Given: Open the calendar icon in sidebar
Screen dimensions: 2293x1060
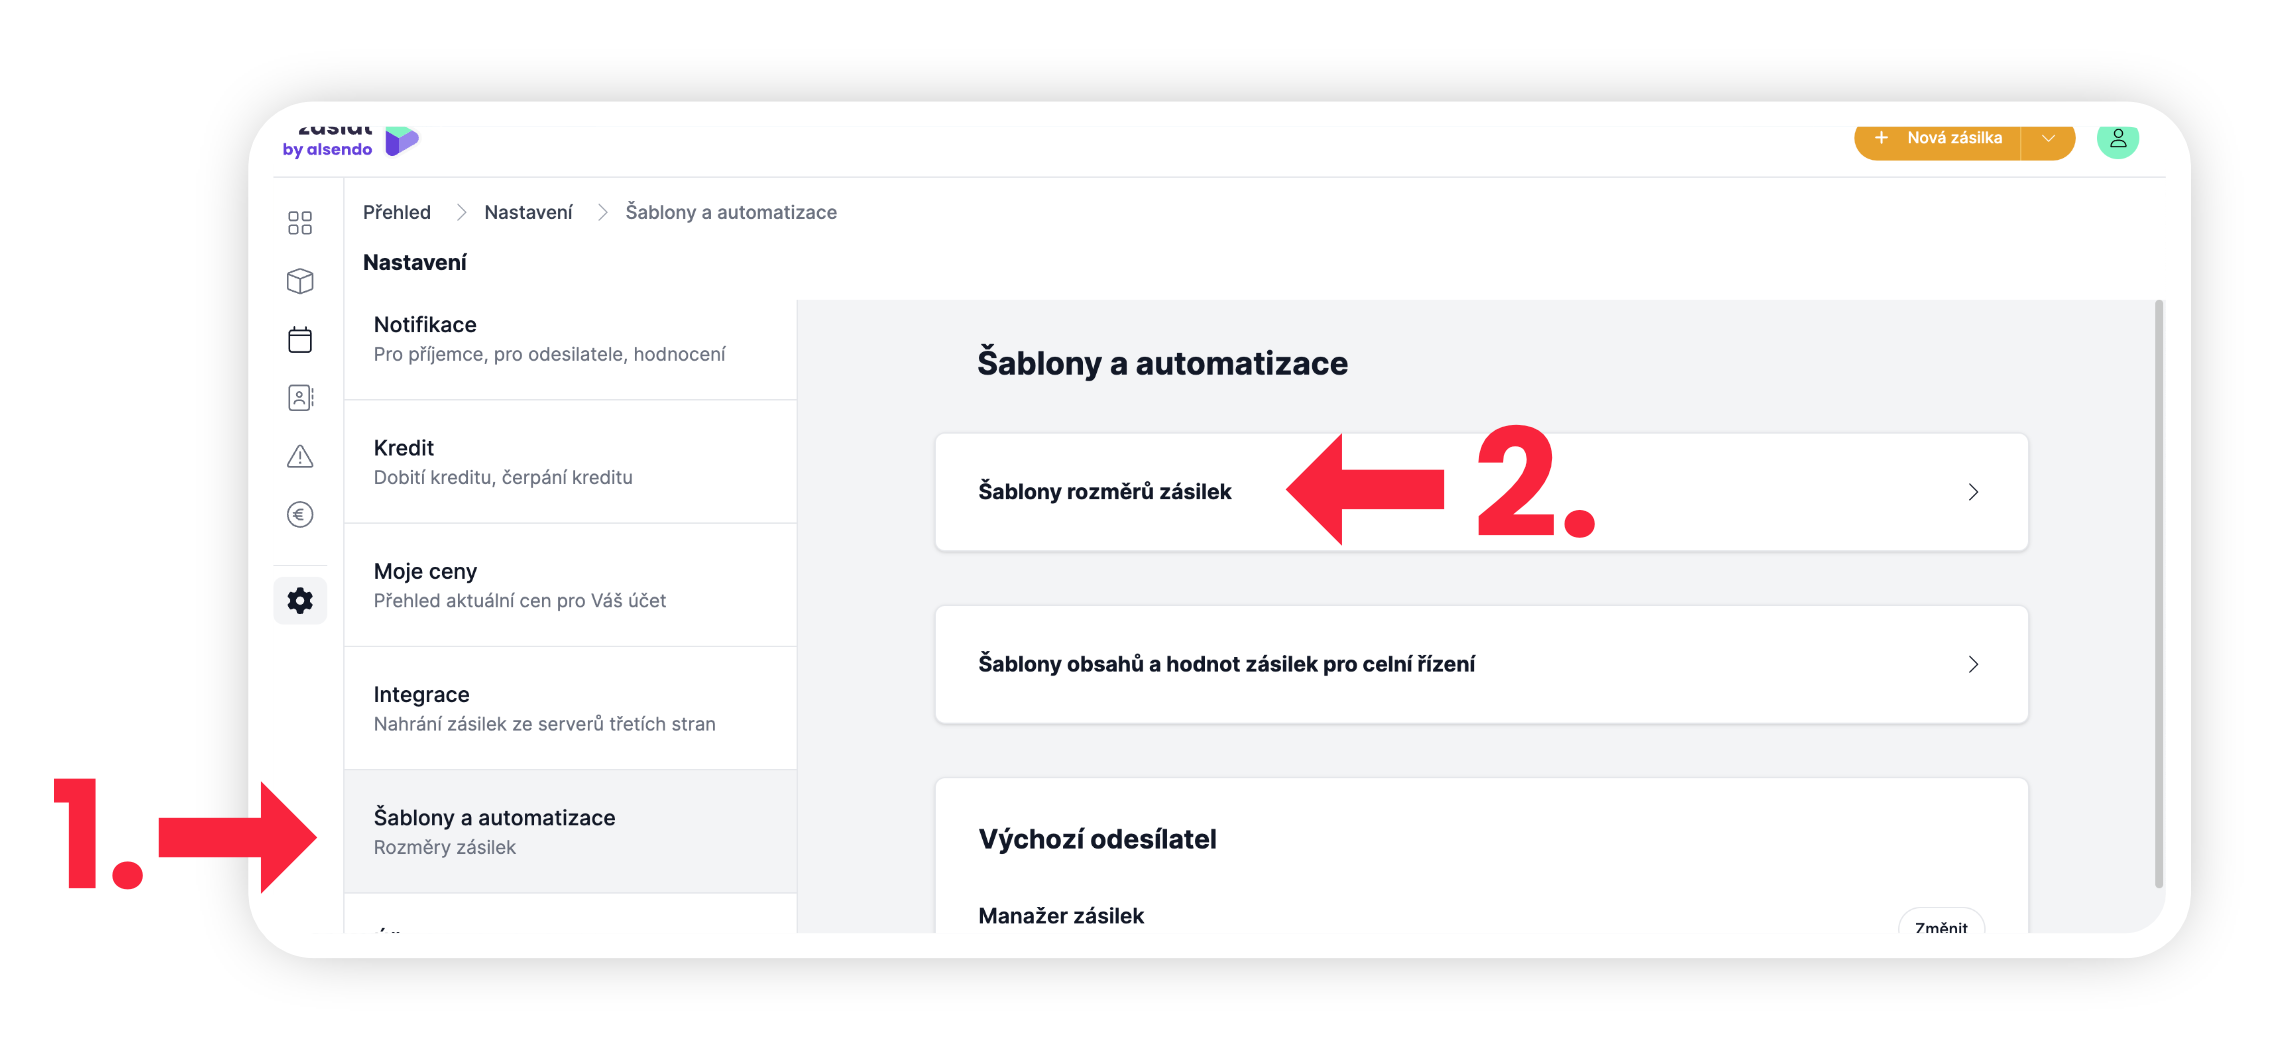Looking at the screenshot, I should pyautogui.click(x=300, y=340).
